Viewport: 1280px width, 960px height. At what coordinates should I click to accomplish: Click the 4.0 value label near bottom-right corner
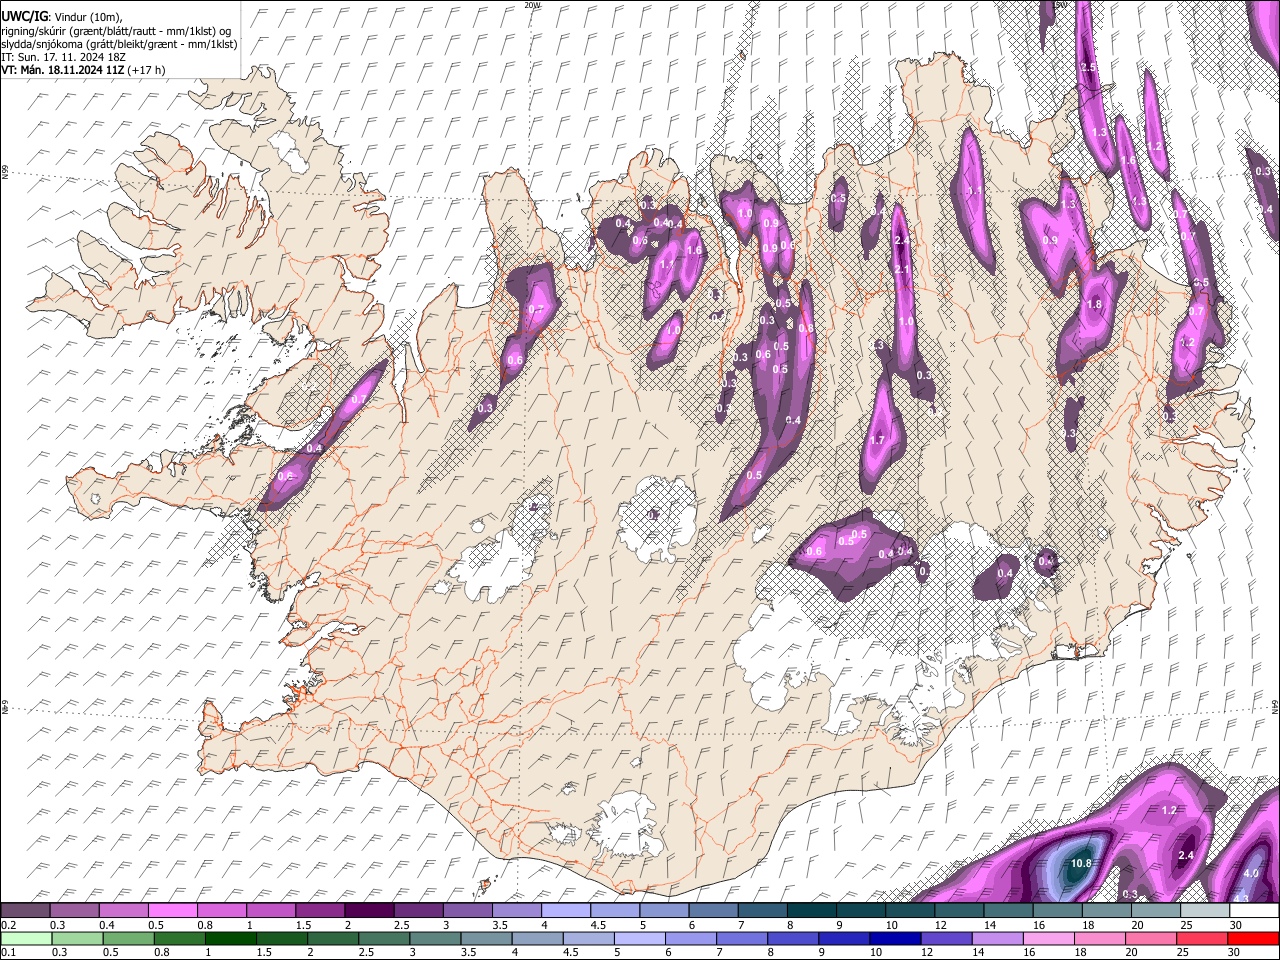[x=1250, y=873]
